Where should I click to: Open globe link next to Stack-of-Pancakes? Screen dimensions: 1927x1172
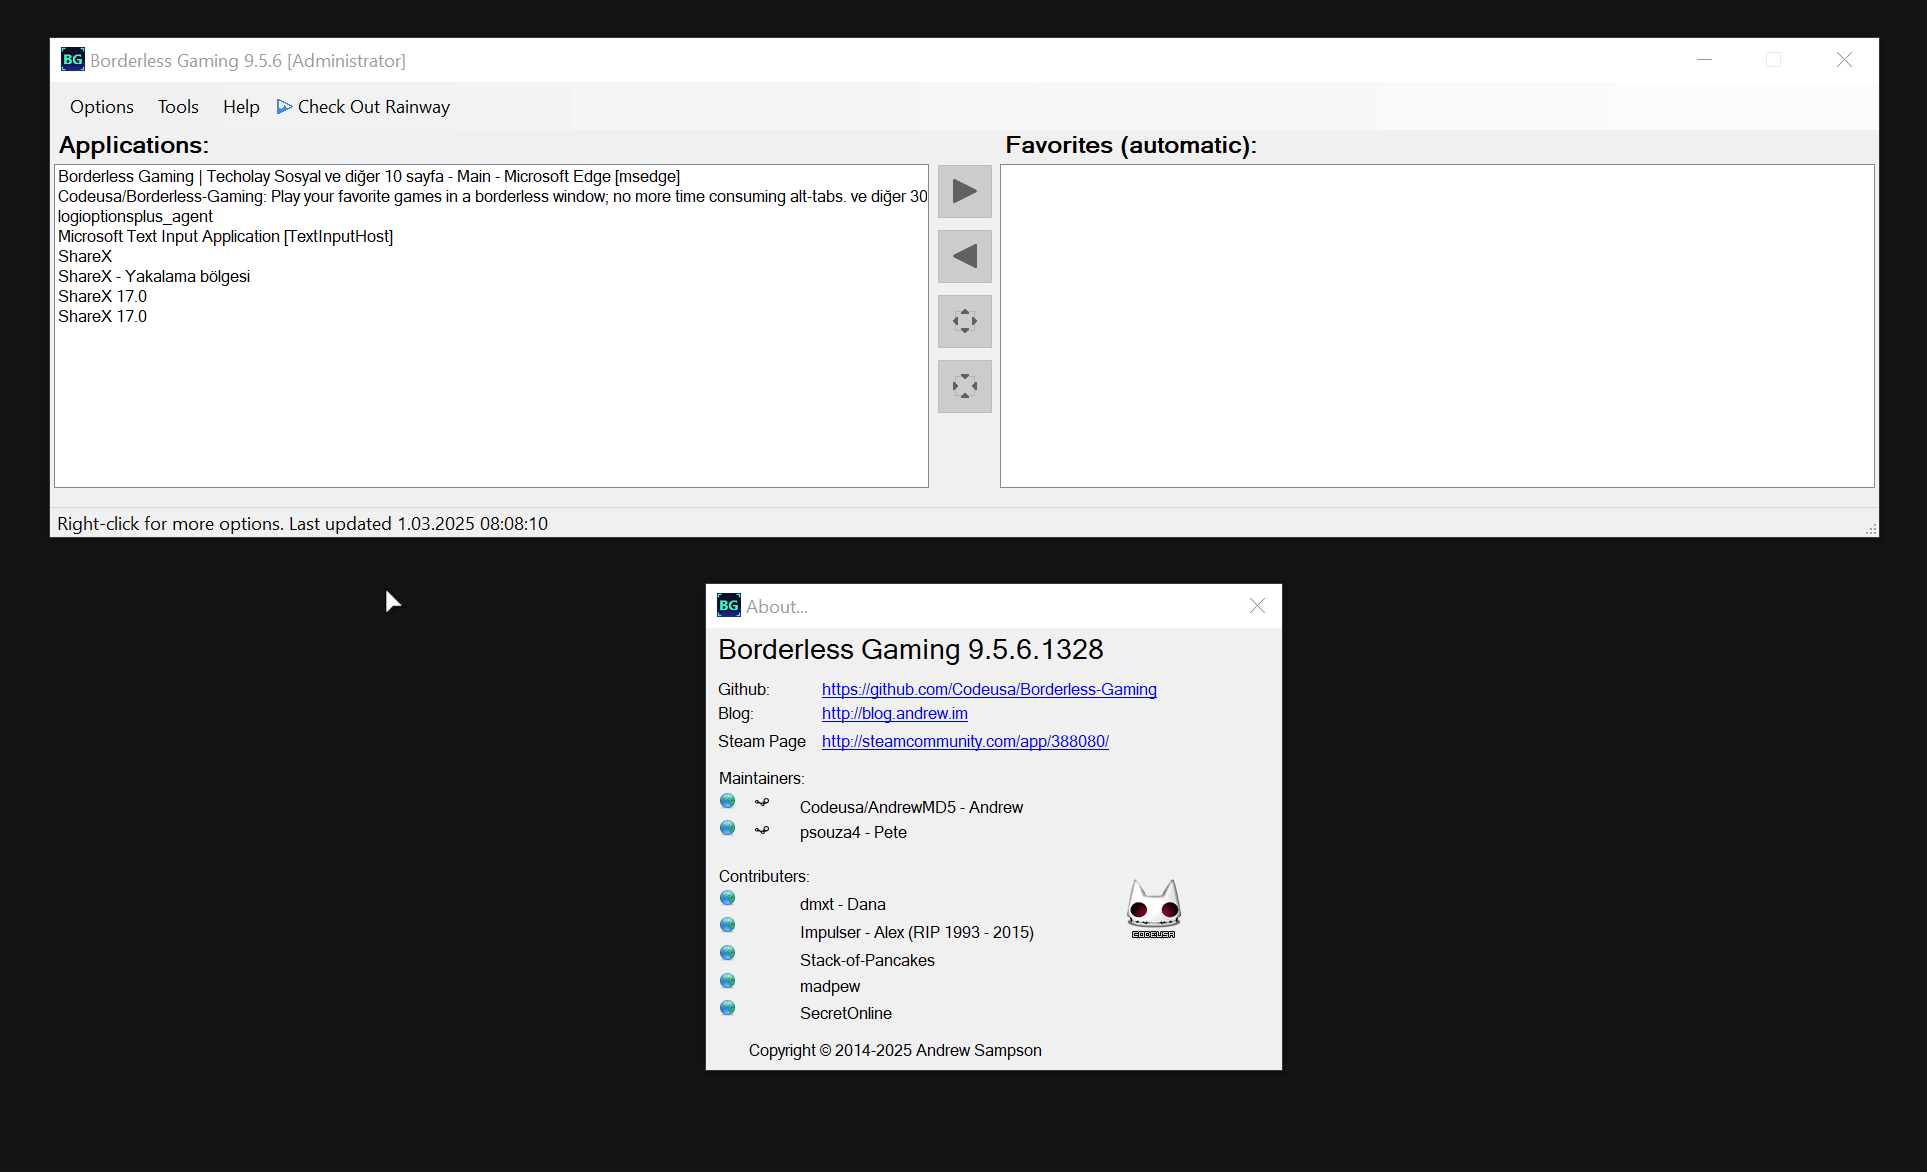727,953
